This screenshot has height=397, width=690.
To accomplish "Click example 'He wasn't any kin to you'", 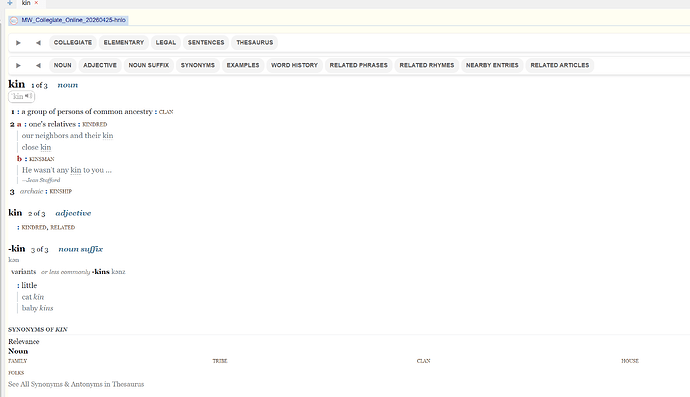I will coord(67,170).
